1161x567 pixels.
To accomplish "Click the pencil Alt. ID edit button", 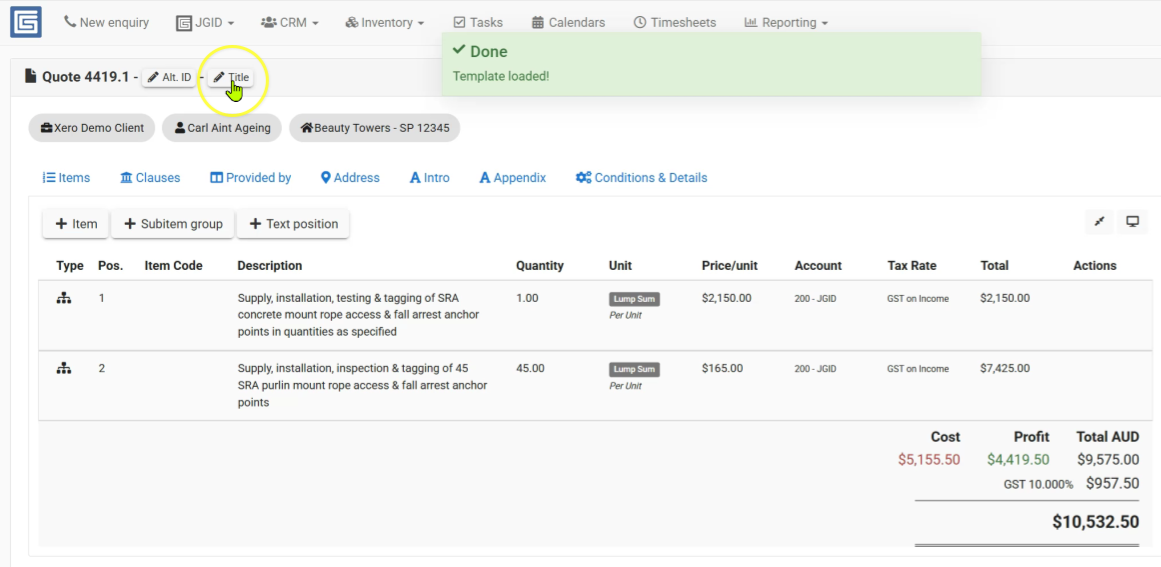I will coord(169,77).
